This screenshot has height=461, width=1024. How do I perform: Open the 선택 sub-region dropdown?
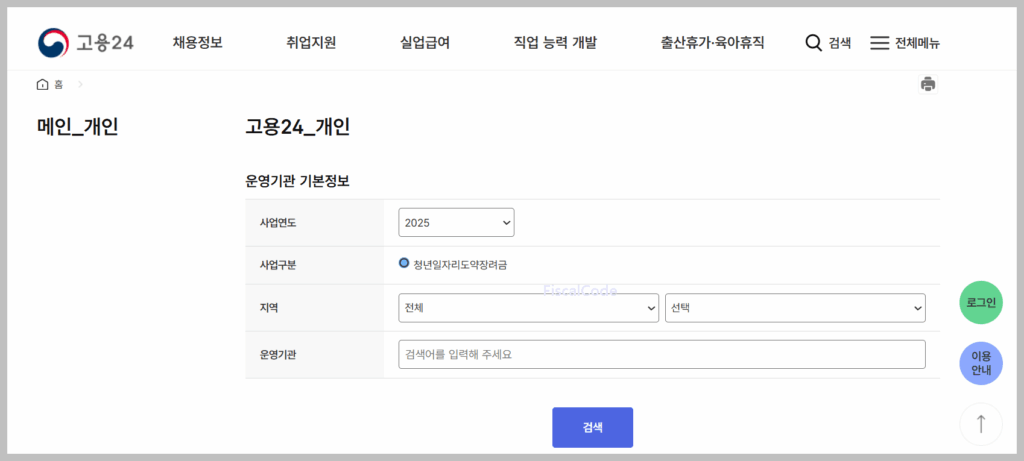pyautogui.click(x=794, y=308)
